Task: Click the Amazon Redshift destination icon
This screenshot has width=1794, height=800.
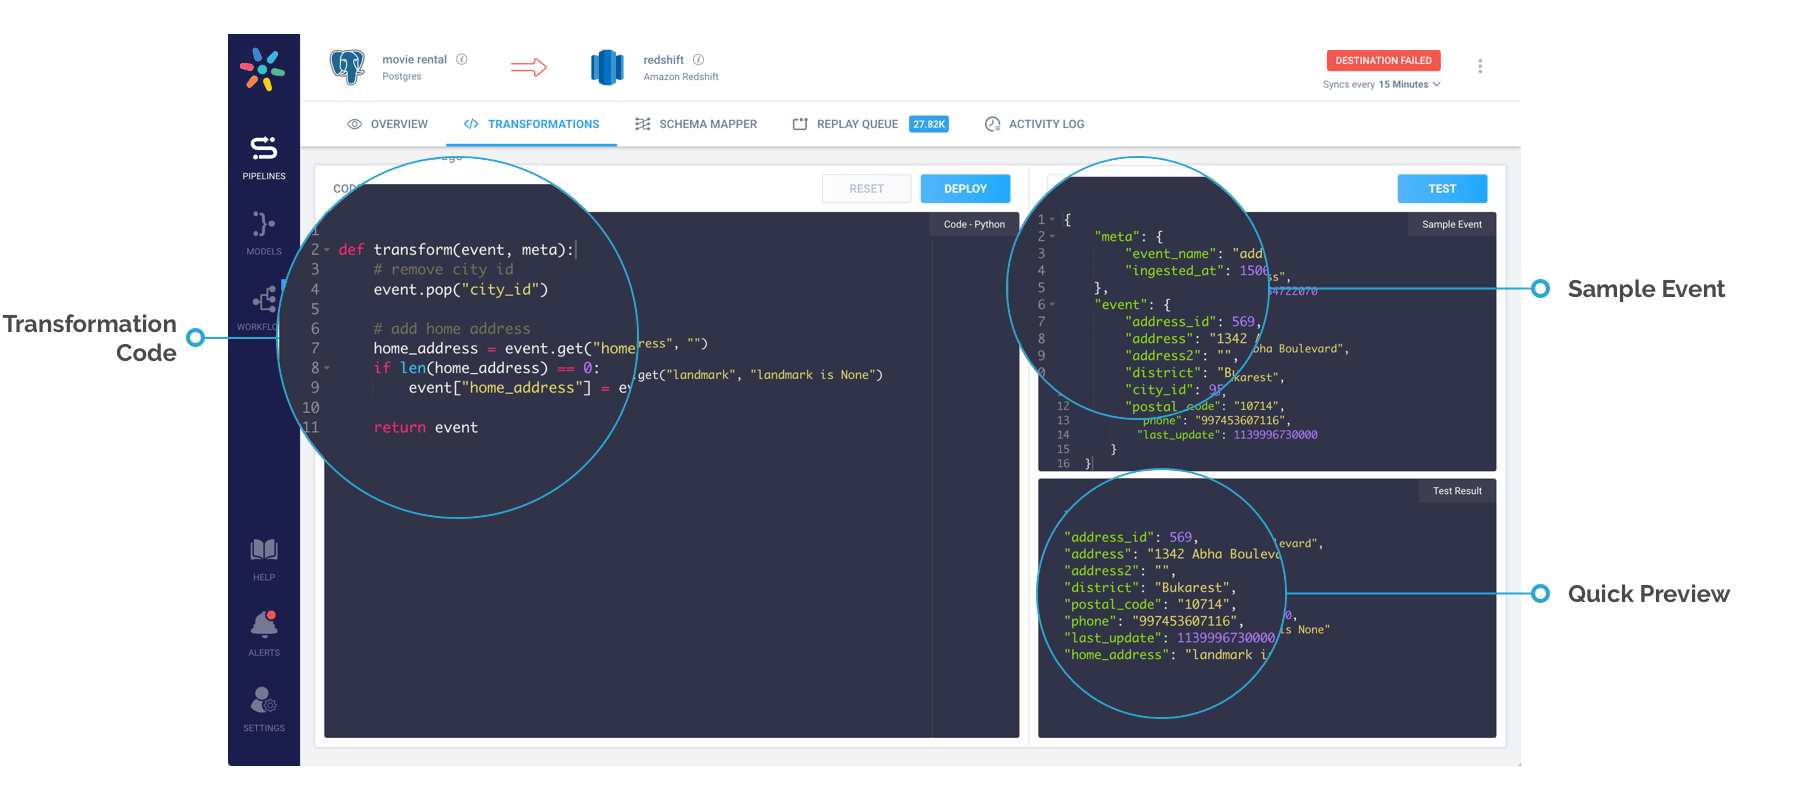Action: coord(607,67)
